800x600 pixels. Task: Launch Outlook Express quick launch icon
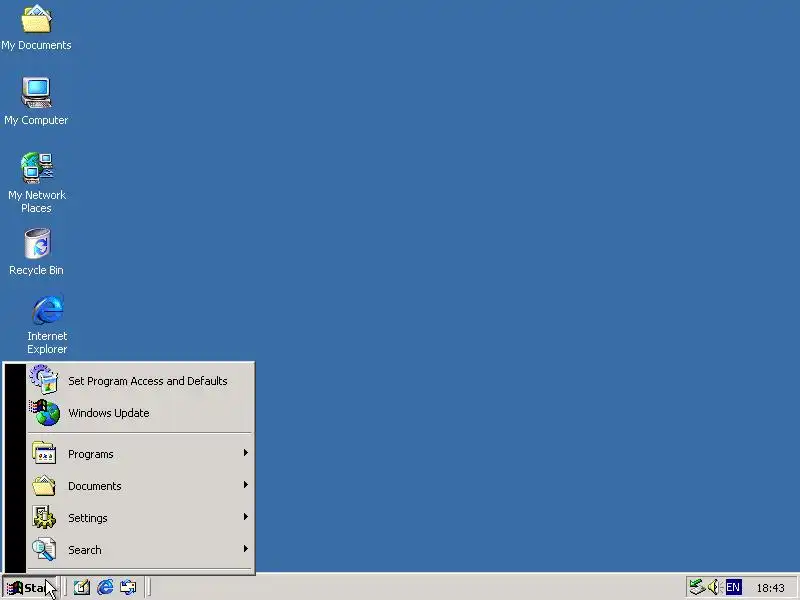pos(128,588)
